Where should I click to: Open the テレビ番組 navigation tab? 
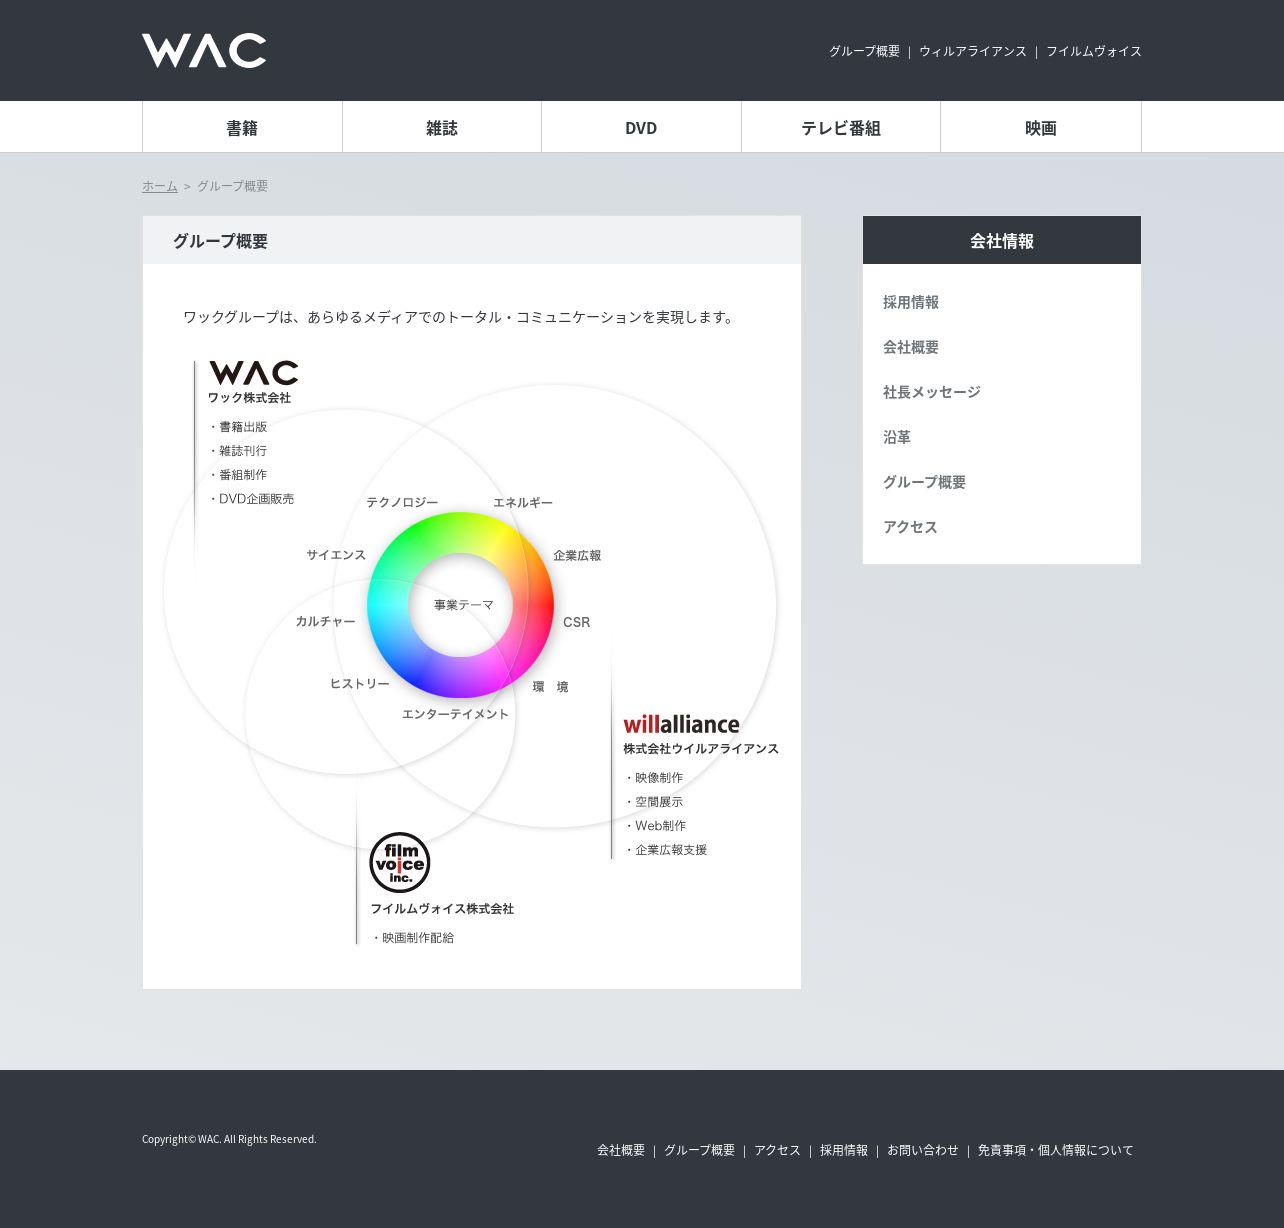coord(841,127)
